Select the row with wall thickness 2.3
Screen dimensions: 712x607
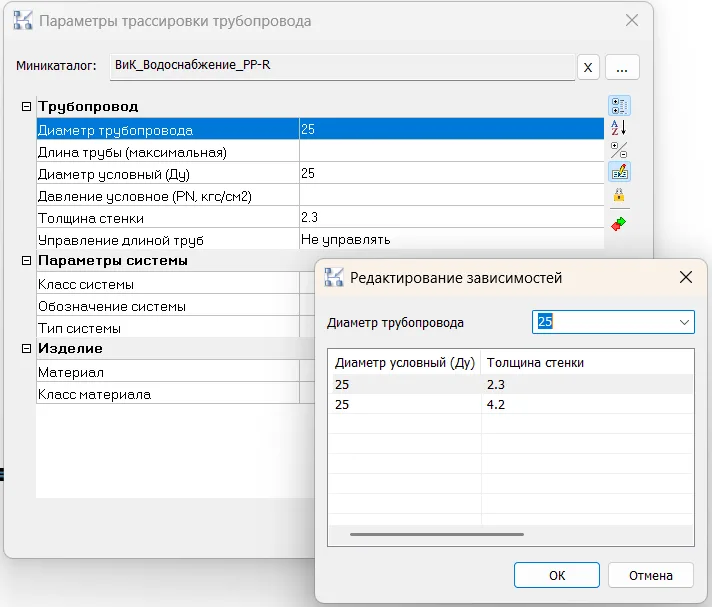tap(510, 384)
